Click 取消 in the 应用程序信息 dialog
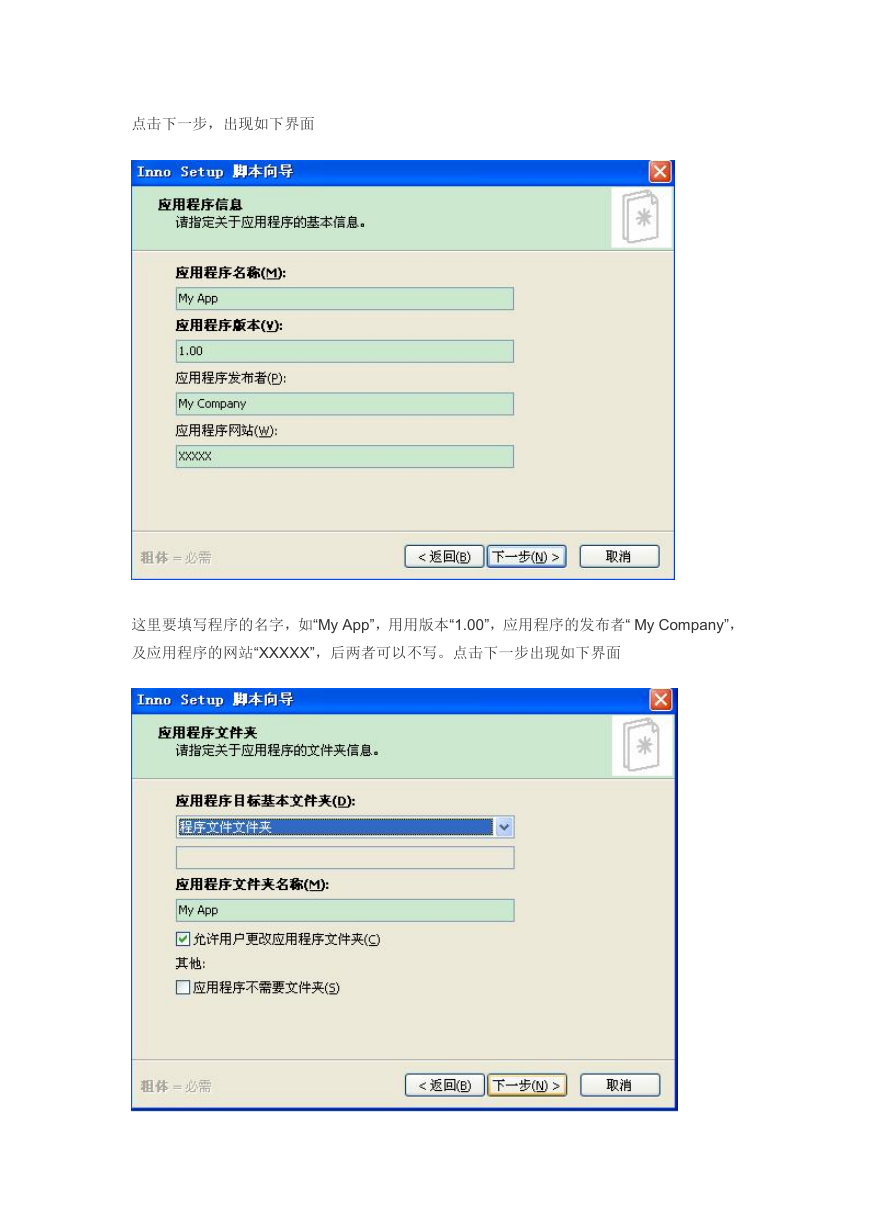The image size is (869, 1228). [x=619, y=557]
